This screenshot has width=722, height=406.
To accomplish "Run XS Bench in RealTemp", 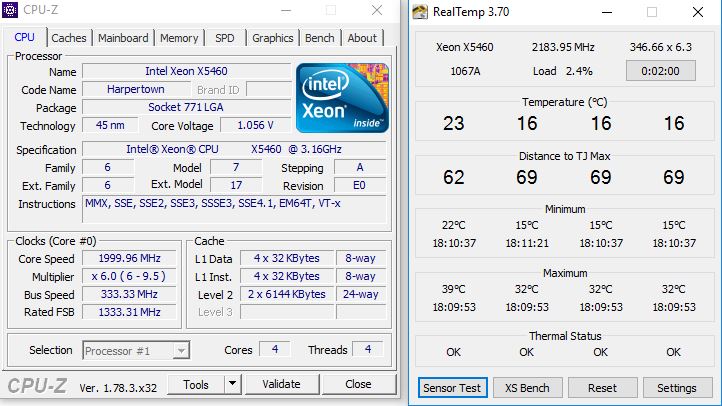I will click(527, 388).
